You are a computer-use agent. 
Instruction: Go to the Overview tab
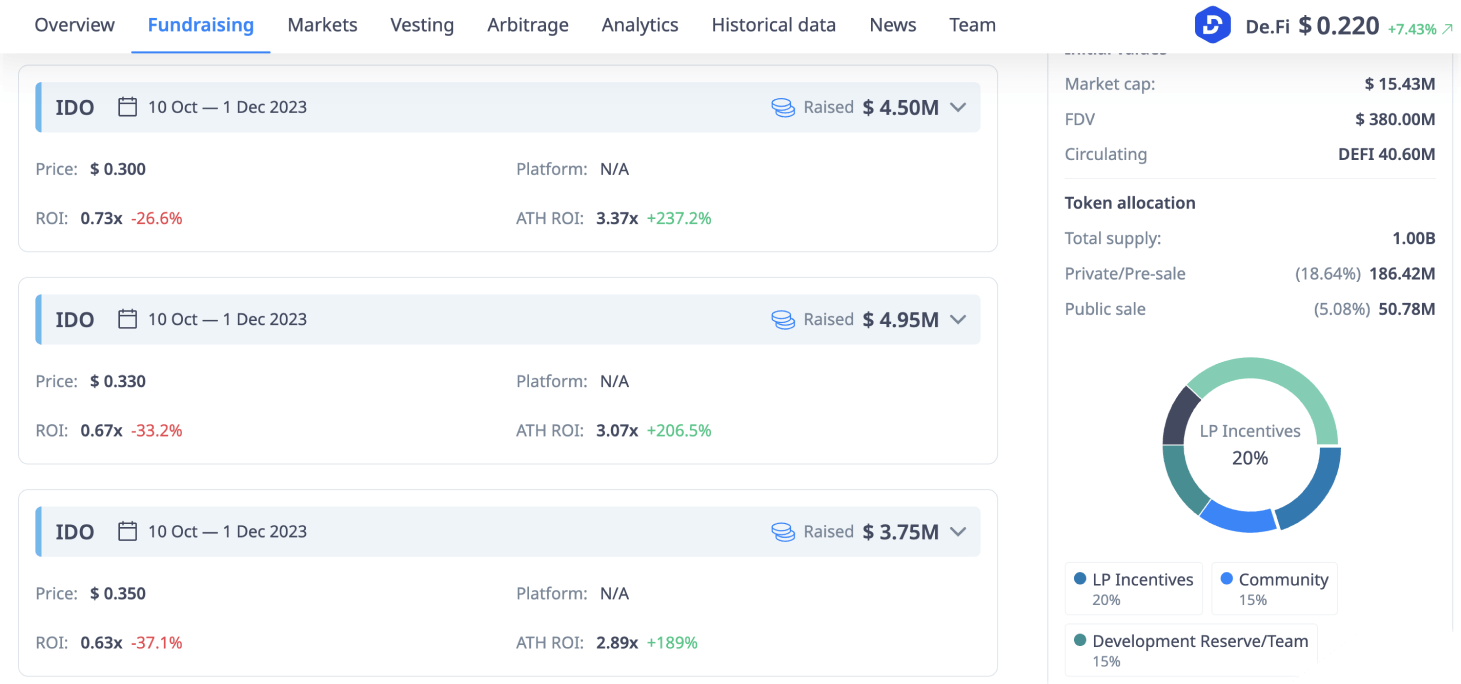74,25
